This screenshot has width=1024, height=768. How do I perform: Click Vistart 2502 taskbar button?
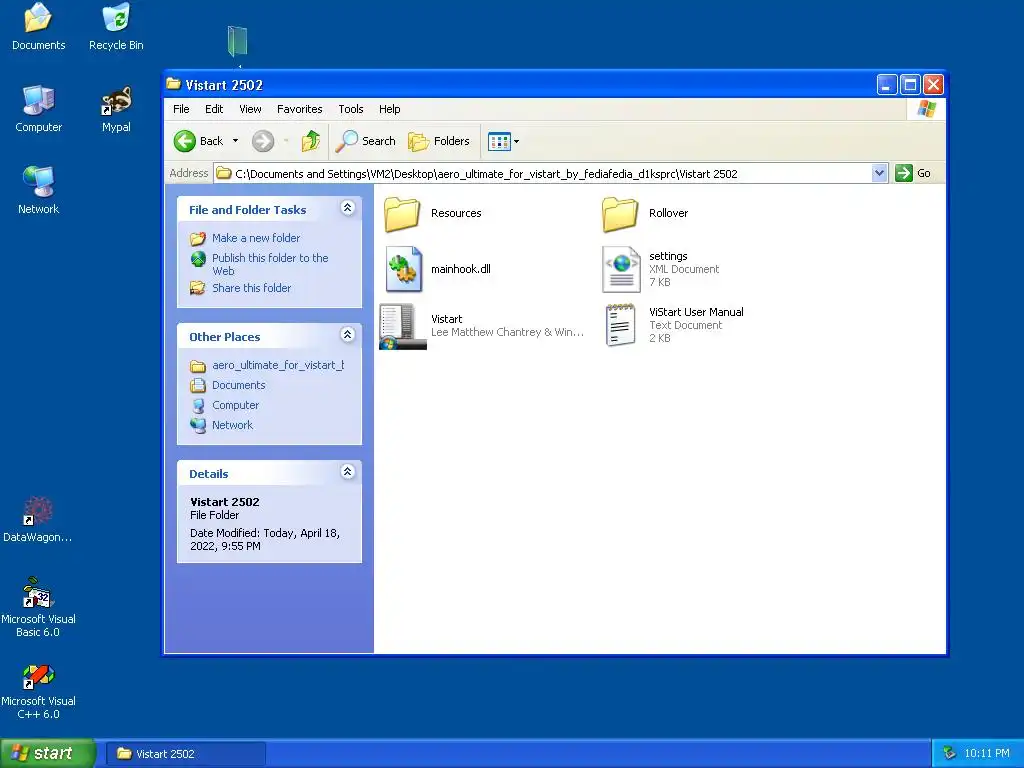(186, 754)
